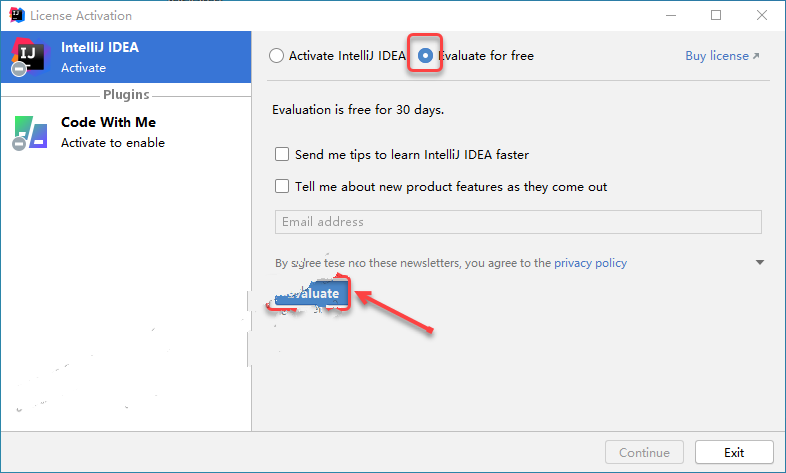
Task: Select IntelliJ IDEA Activate entry in sidebar
Action: [126, 57]
